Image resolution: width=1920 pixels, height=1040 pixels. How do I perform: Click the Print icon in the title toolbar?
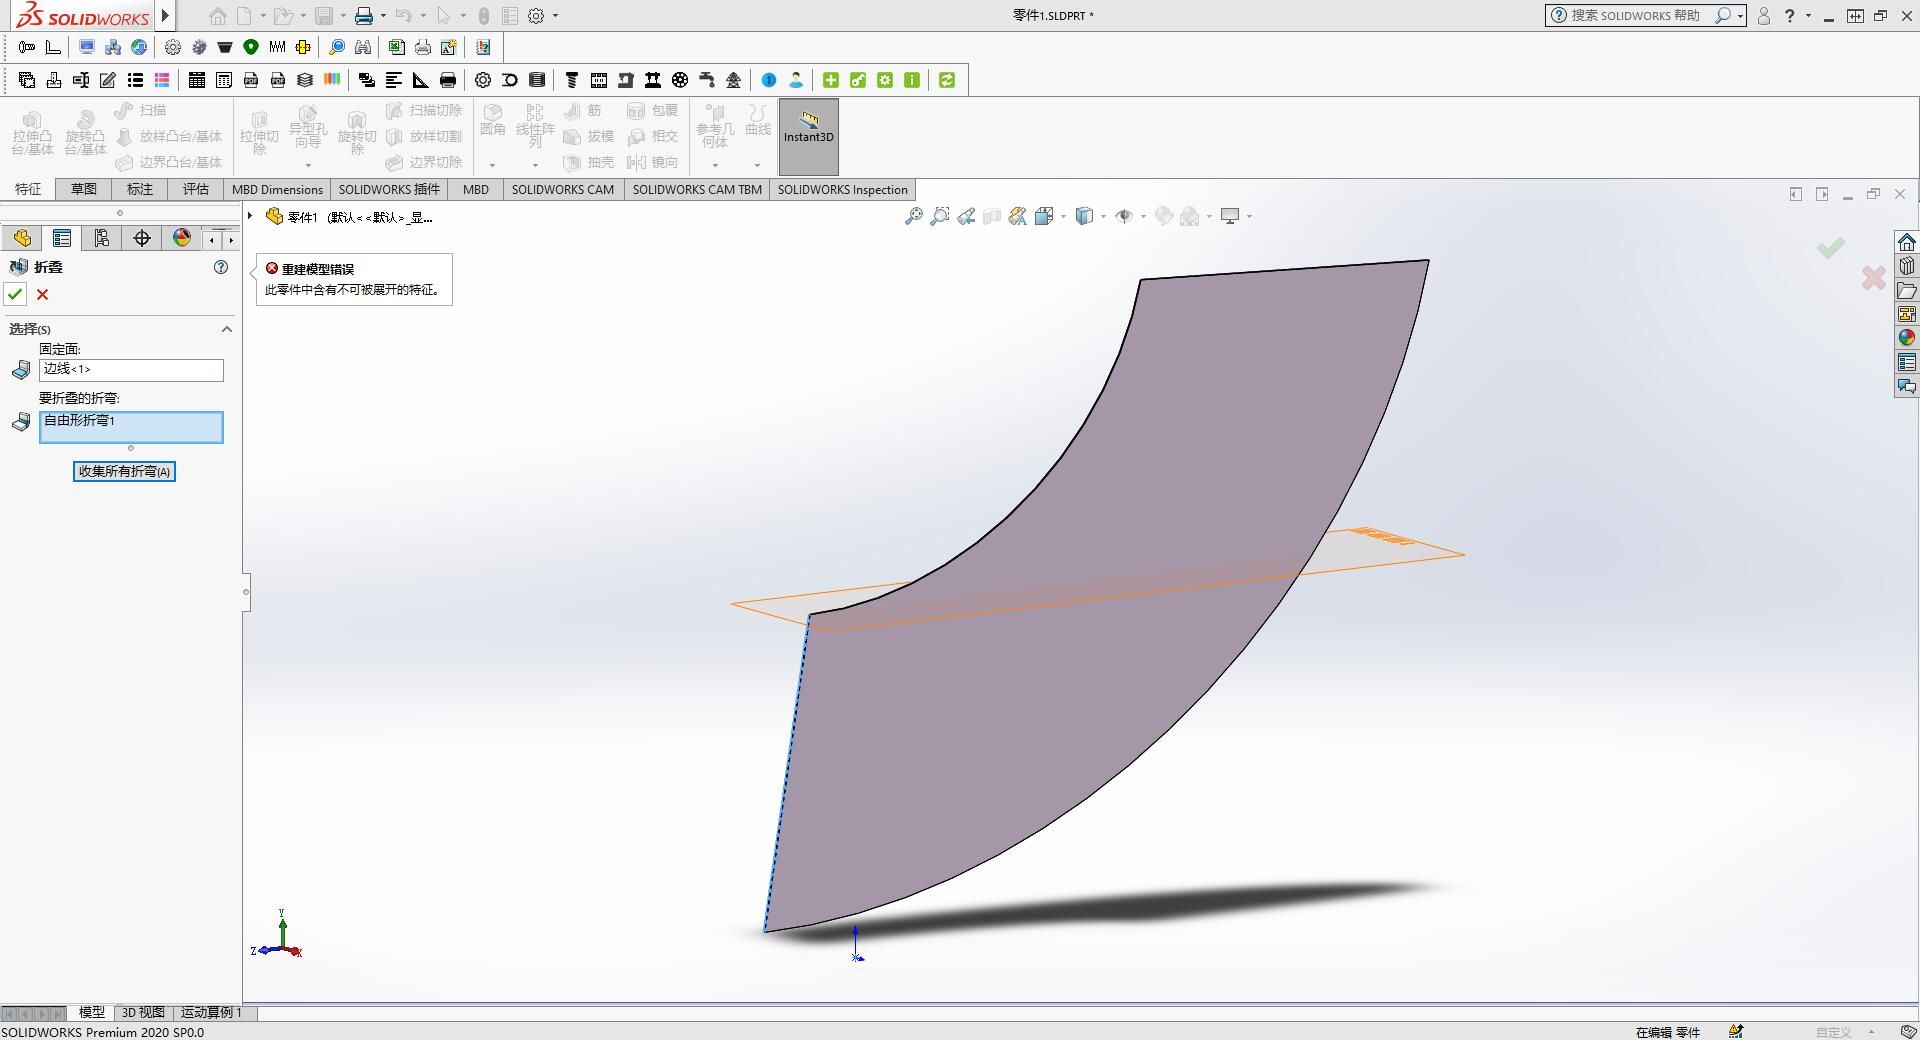pos(364,16)
